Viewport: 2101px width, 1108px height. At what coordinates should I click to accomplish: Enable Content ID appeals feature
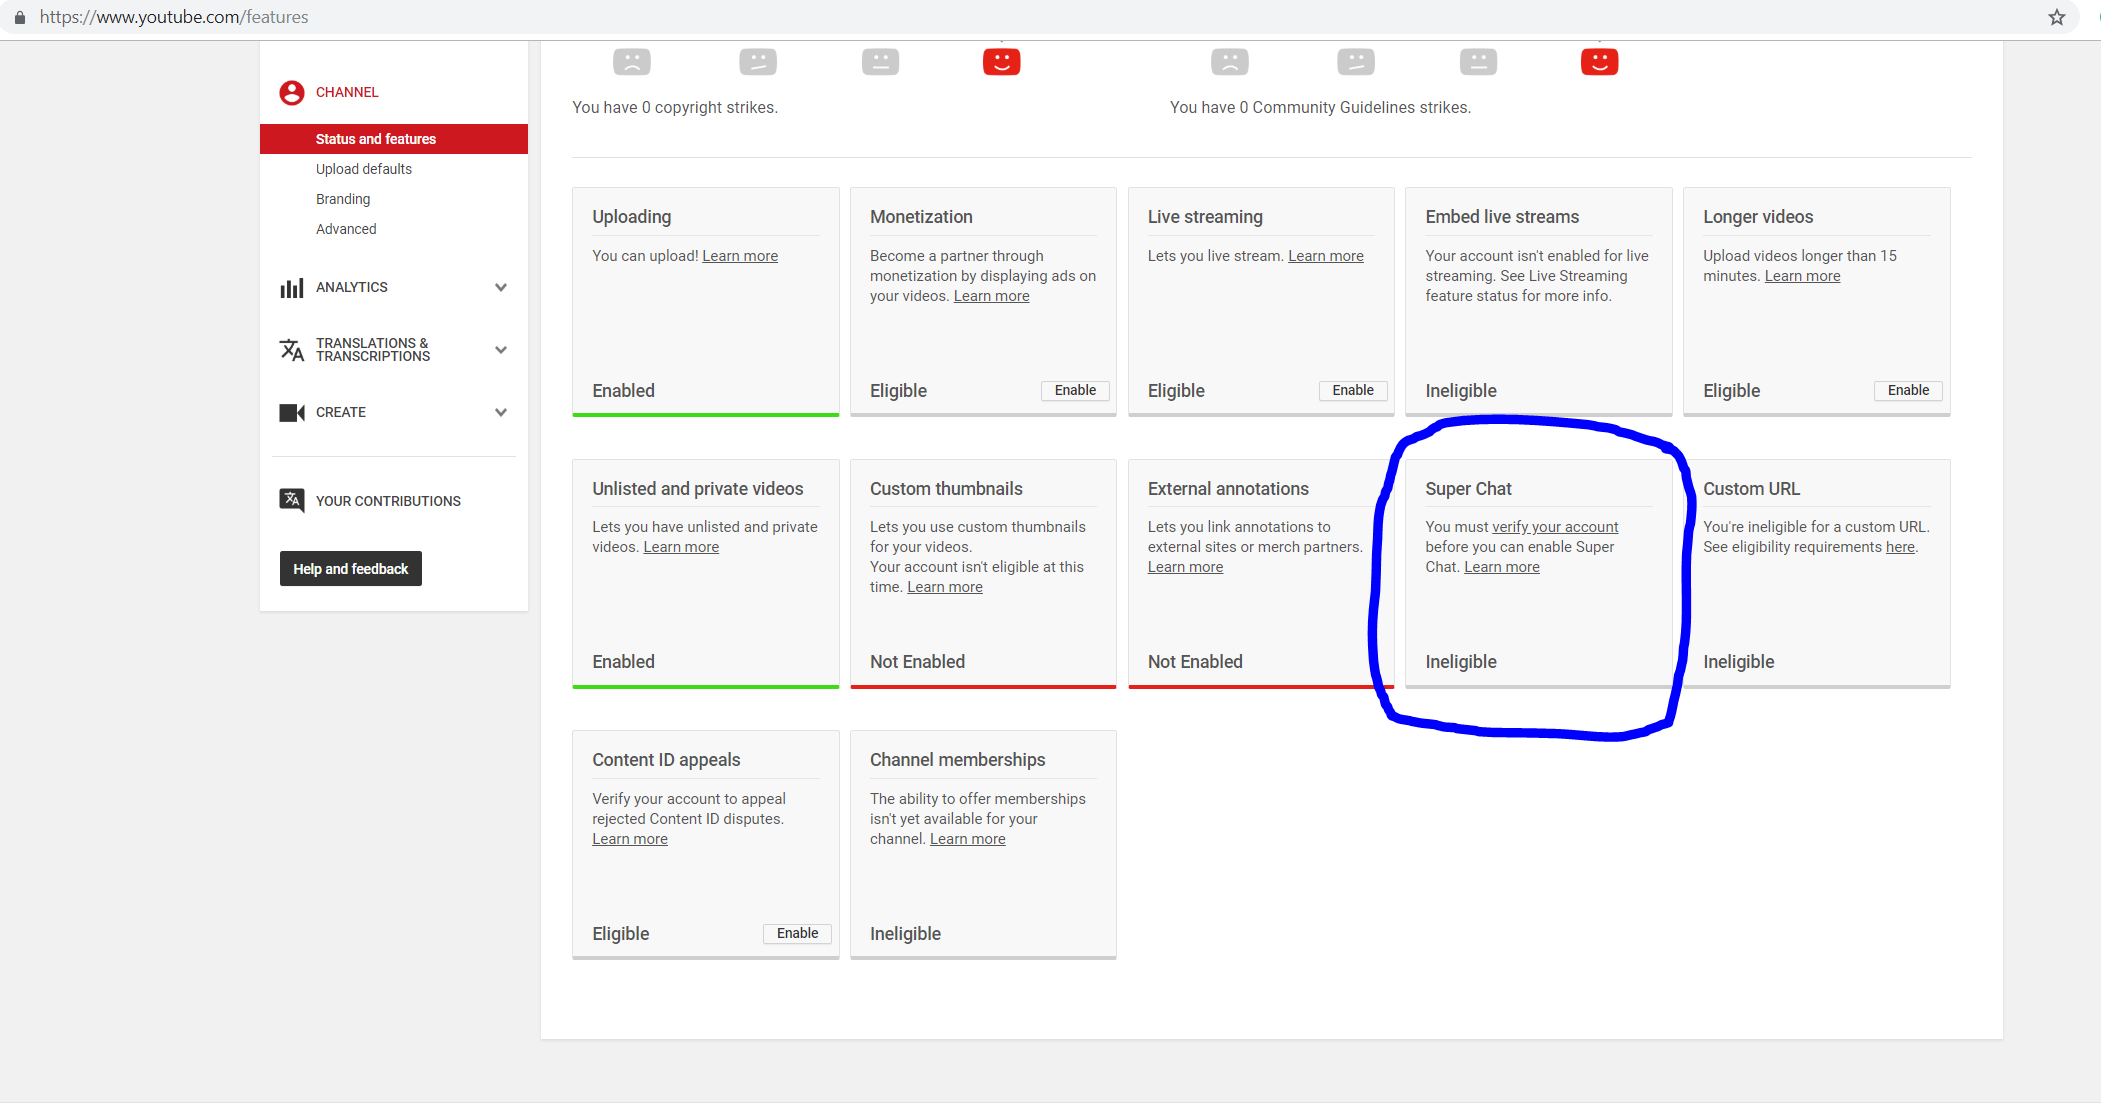[x=797, y=934]
